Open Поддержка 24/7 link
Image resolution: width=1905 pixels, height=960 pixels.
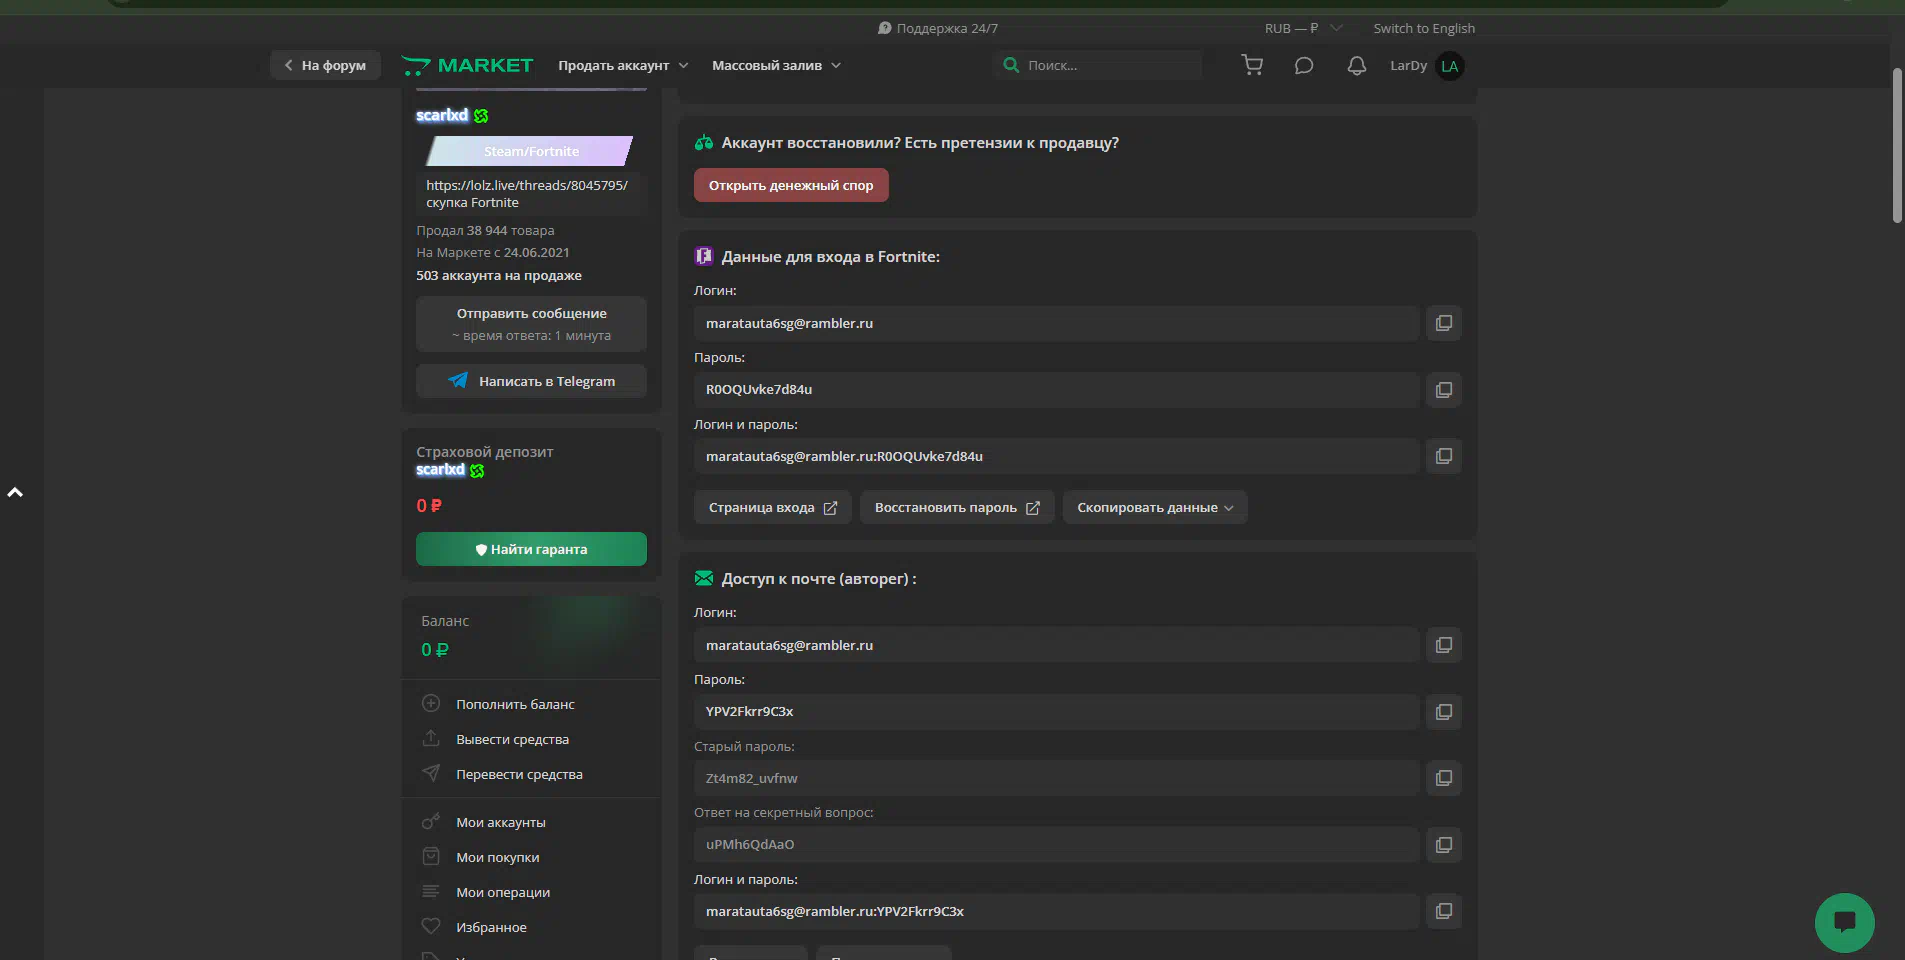tap(937, 28)
